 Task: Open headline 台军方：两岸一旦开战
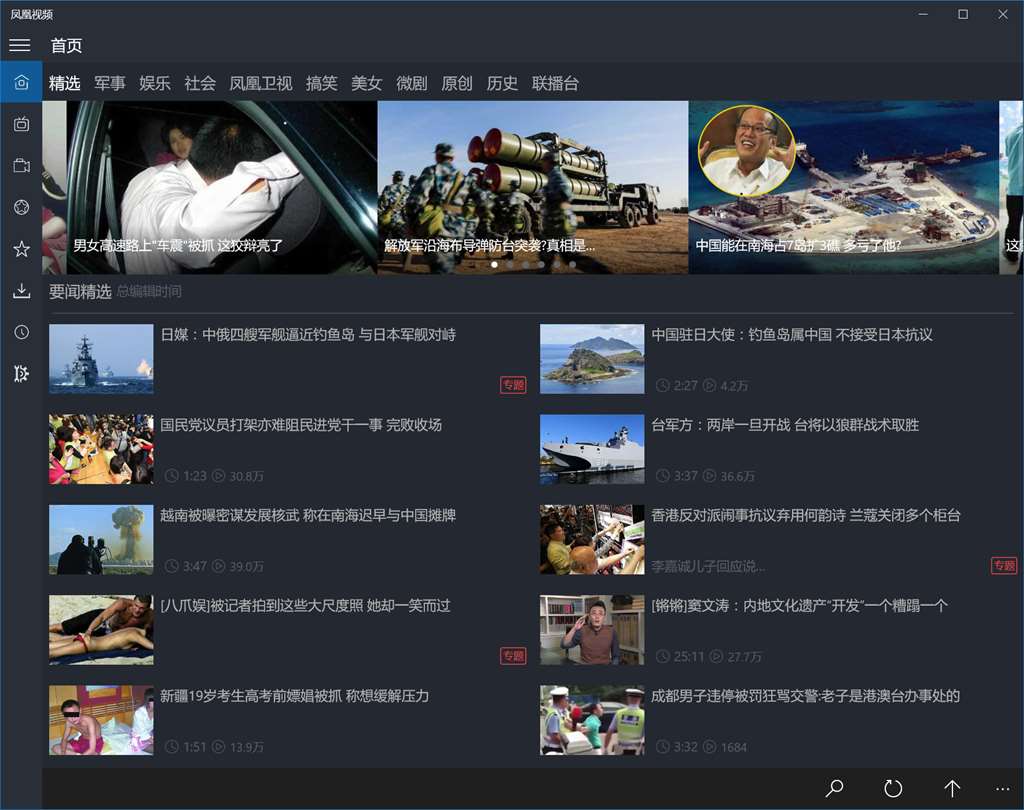click(x=785, y=425)
